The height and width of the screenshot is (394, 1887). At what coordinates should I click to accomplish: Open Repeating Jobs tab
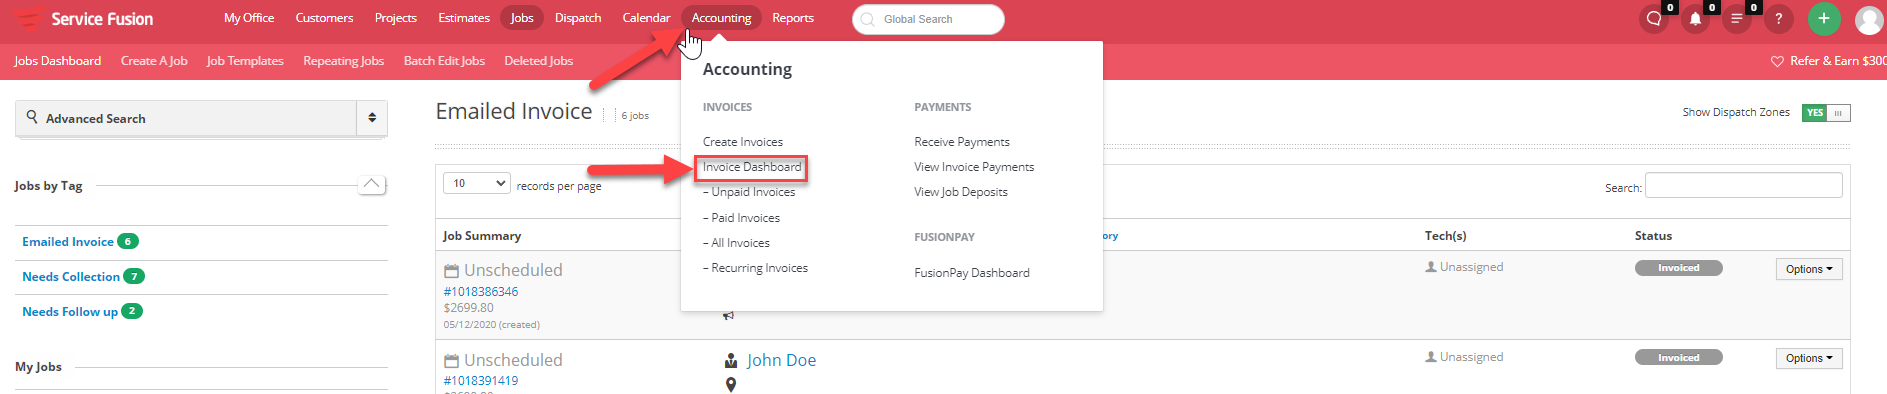(x=343, y=61)
